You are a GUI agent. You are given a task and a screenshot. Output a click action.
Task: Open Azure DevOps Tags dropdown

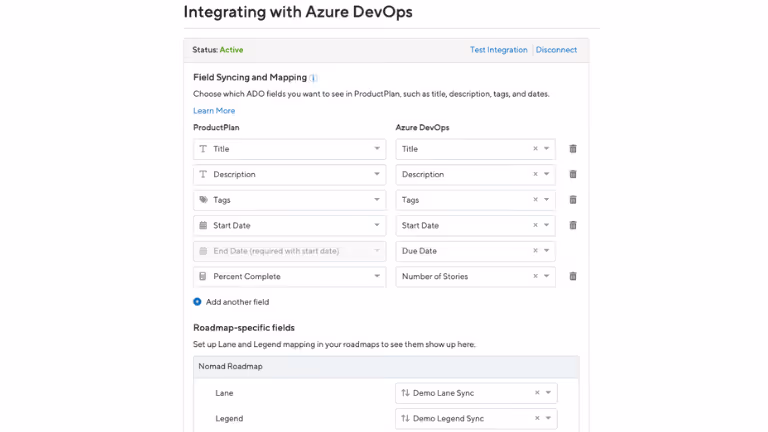547,200
